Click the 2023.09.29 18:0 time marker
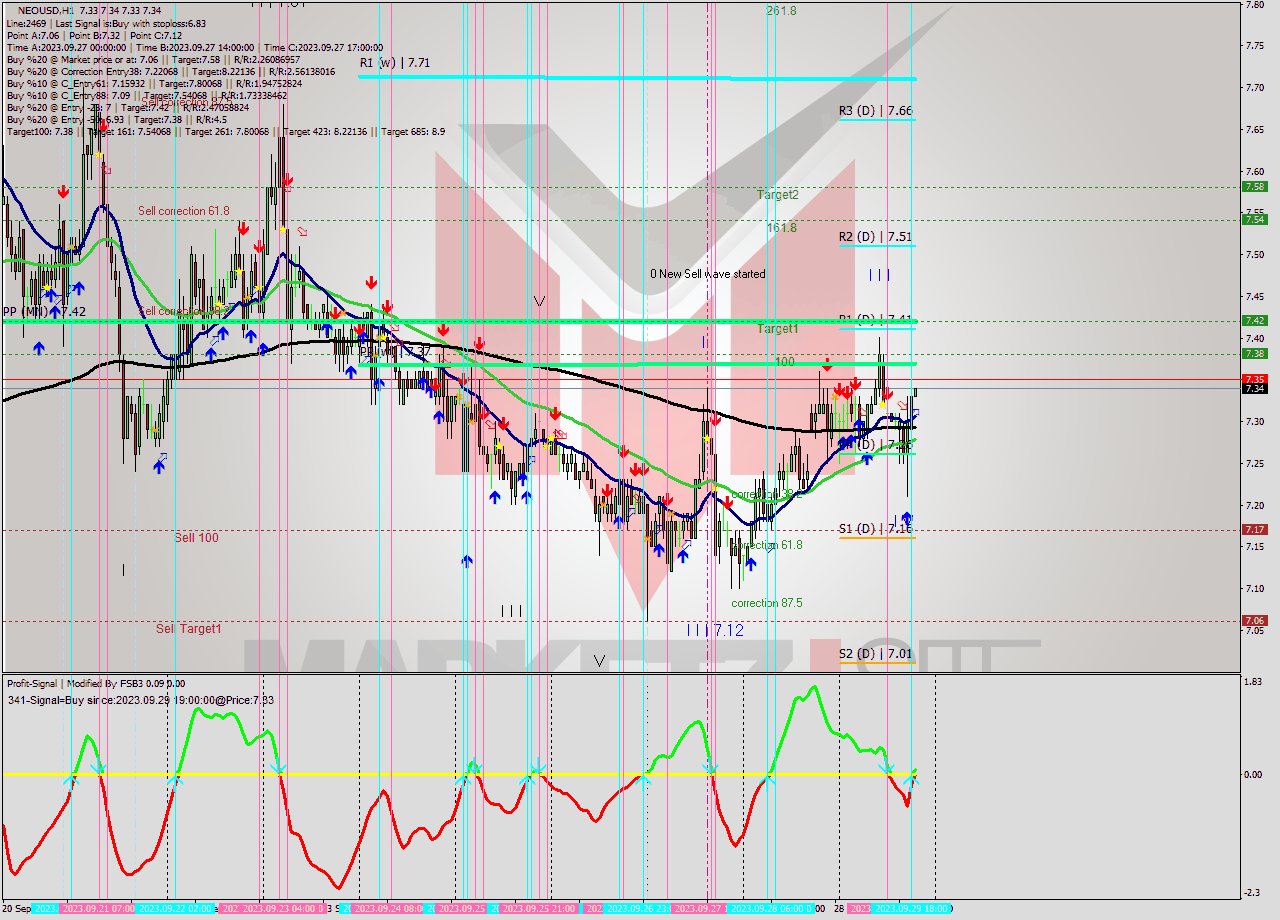The height and width of the screenshot is (920, 1280). pos(913,909)
